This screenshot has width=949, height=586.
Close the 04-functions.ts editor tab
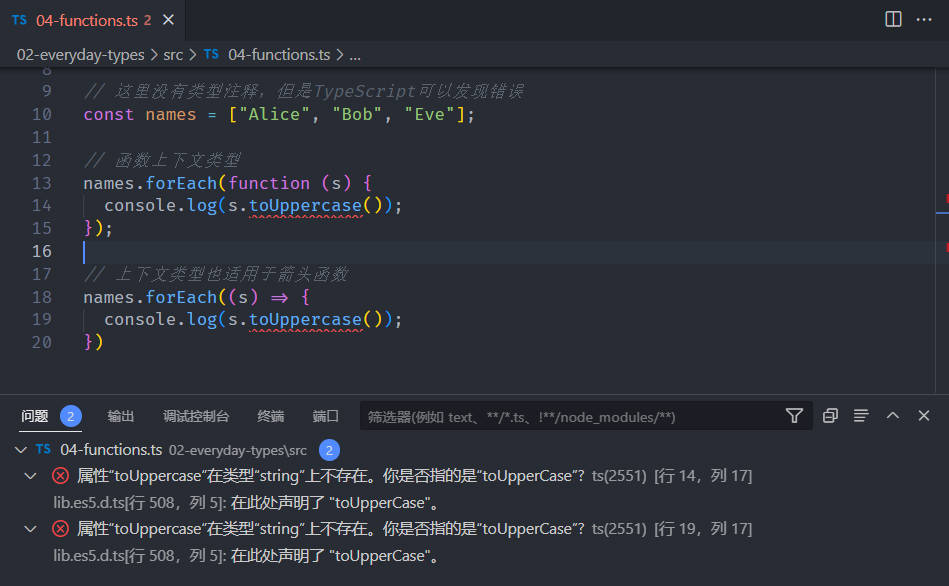168,20
